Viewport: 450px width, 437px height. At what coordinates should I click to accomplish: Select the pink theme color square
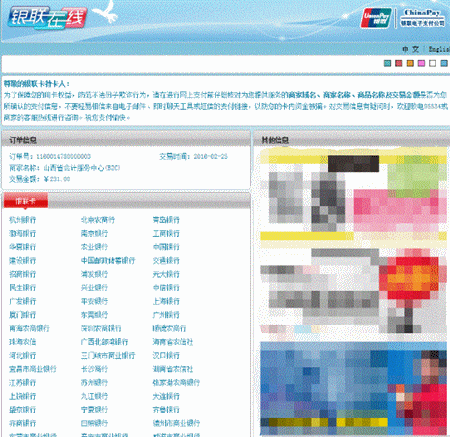pyautogui.click(x=421, y=63)
